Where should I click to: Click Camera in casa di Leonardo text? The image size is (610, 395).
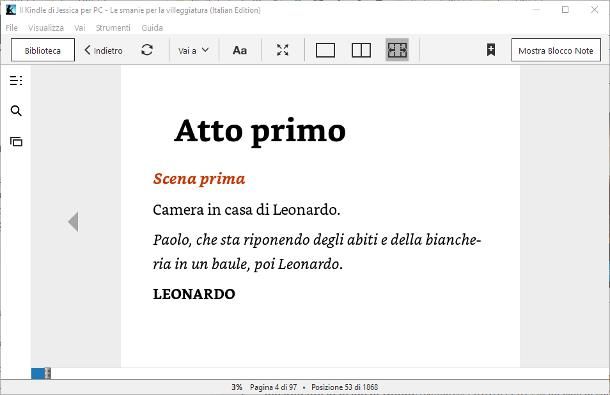247,210
